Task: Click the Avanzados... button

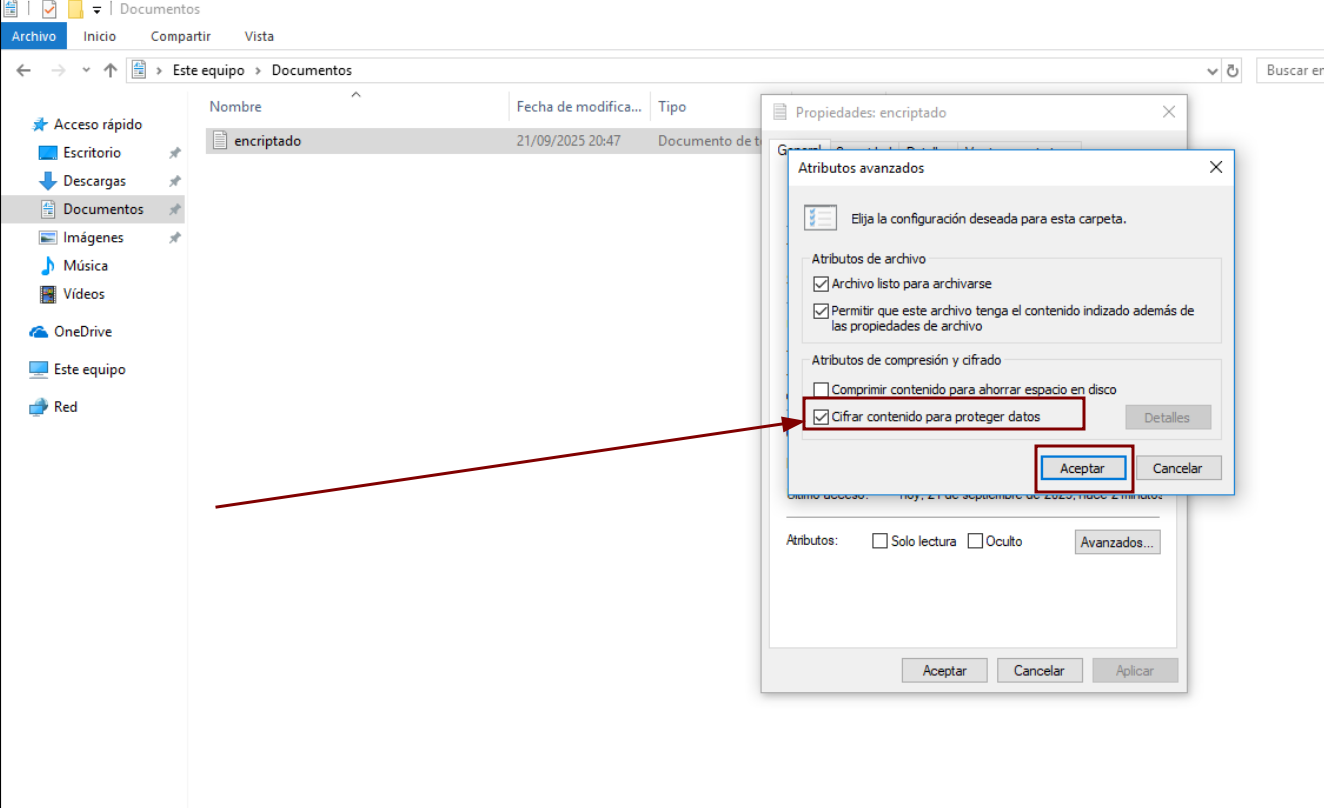Action: coord(1118,542)
